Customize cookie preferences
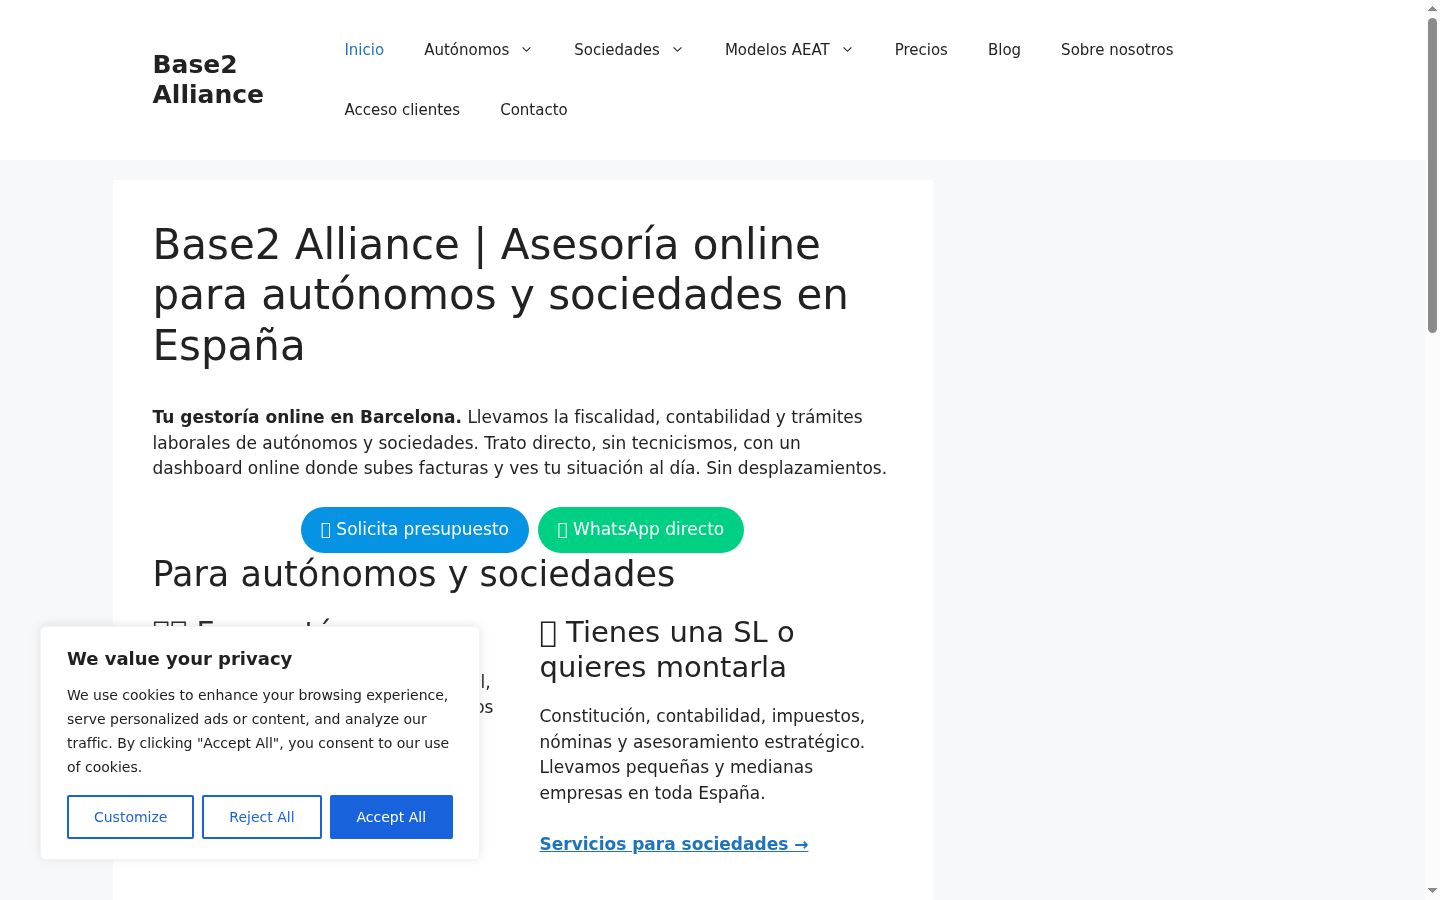 [130, 817]
